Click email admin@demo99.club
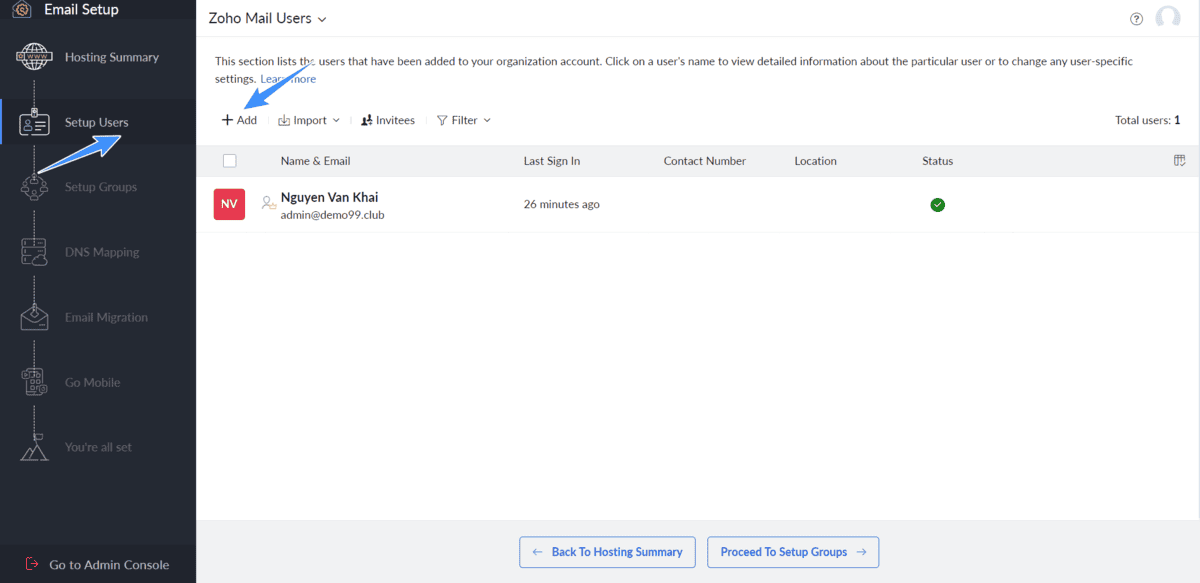This screenshot has width=1200, height=583. [332, 215]
